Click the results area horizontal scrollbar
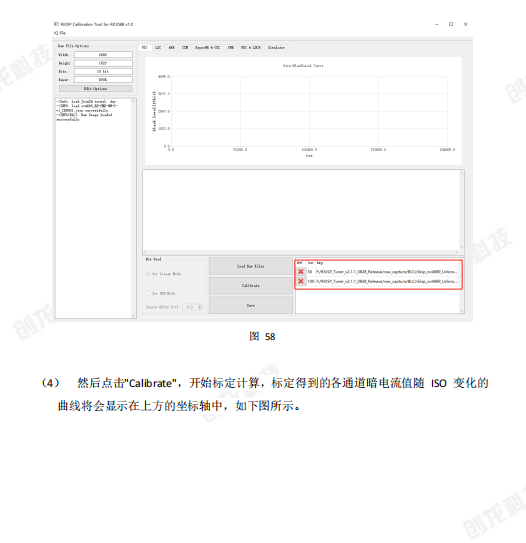This screenshot has width=526, height=543. pos(301,252)
